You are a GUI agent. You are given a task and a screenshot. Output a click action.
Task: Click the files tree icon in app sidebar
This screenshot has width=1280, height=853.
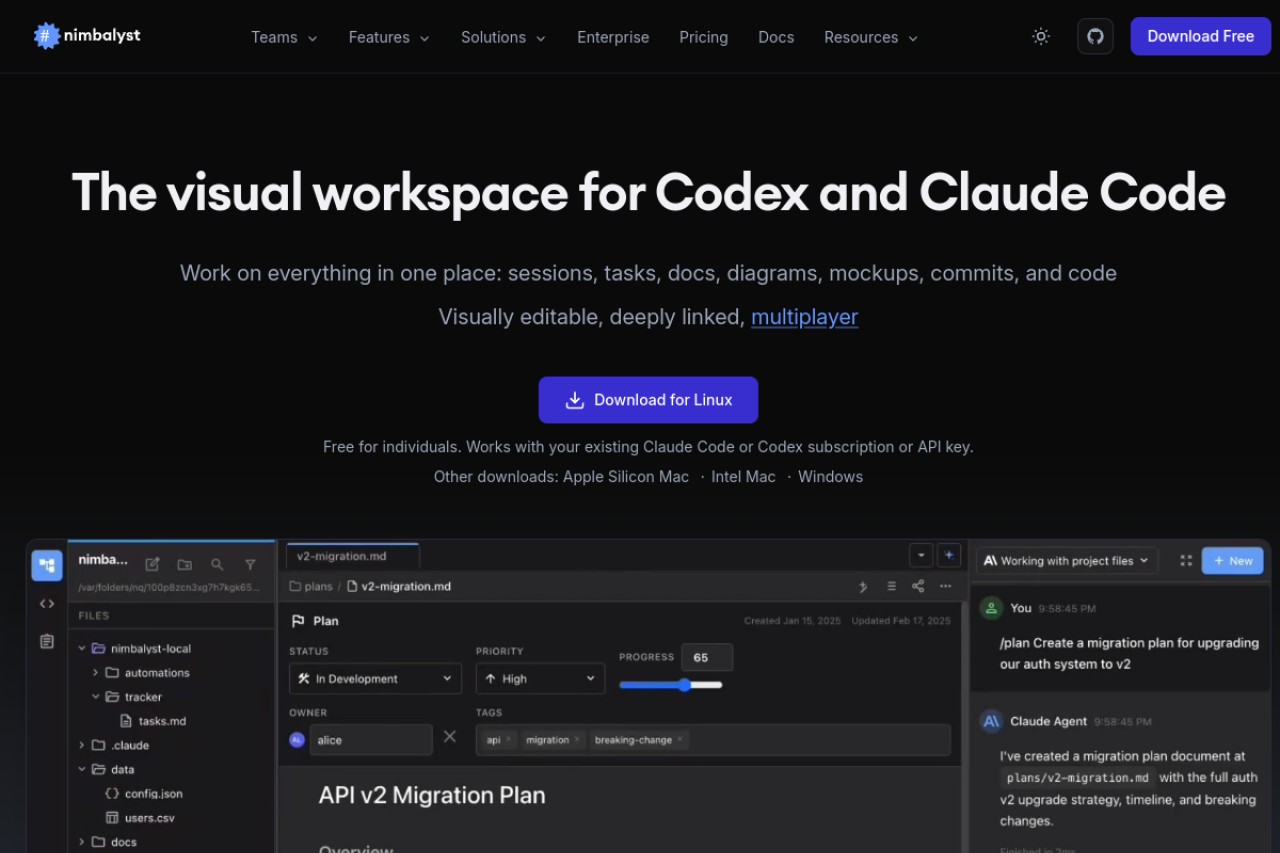click(x=47, y=566)
